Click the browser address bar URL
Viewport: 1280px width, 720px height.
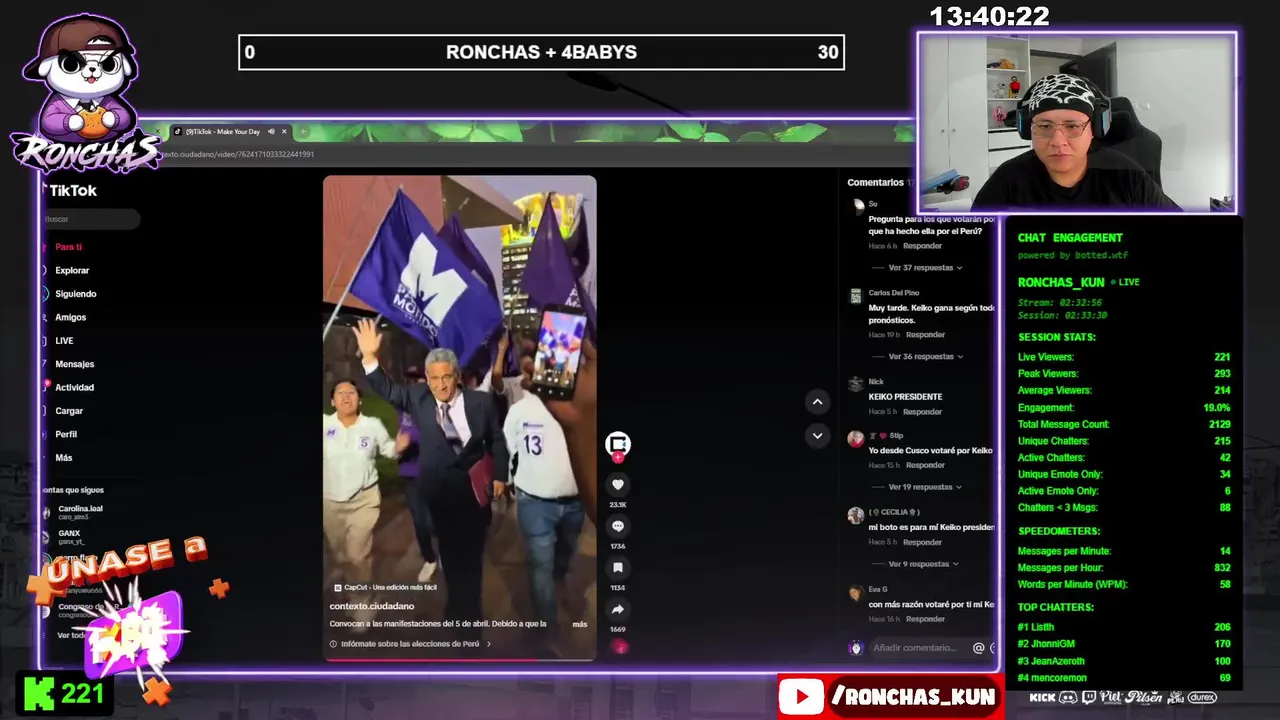coord(238,154)
